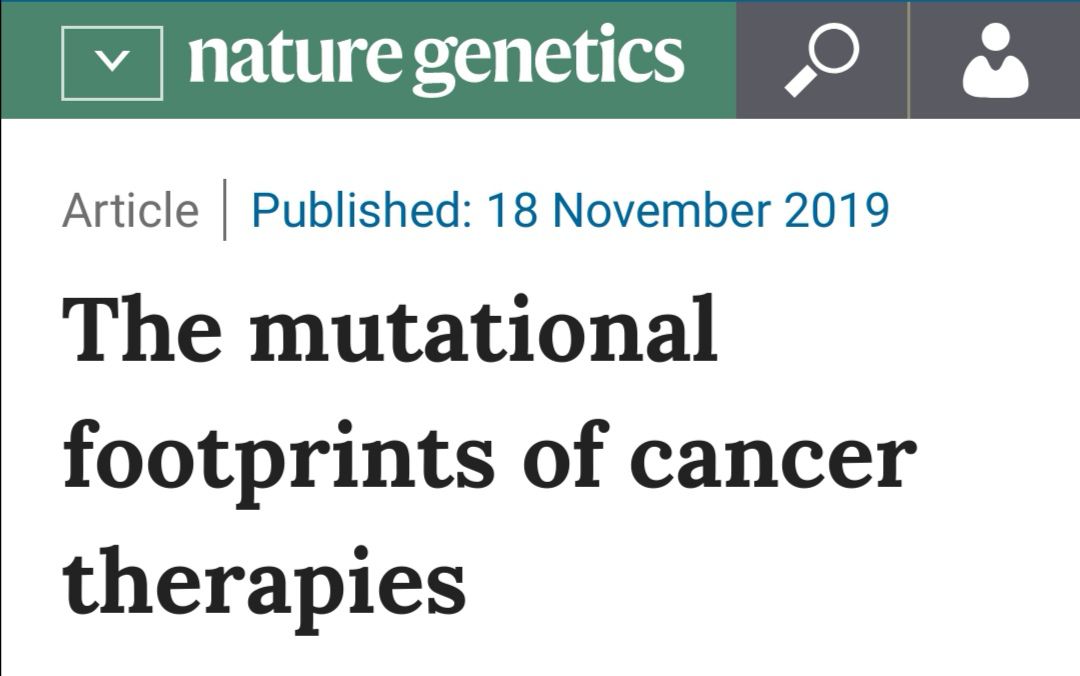Open the 'Published: 18 November 2019' link

point(570,210)
